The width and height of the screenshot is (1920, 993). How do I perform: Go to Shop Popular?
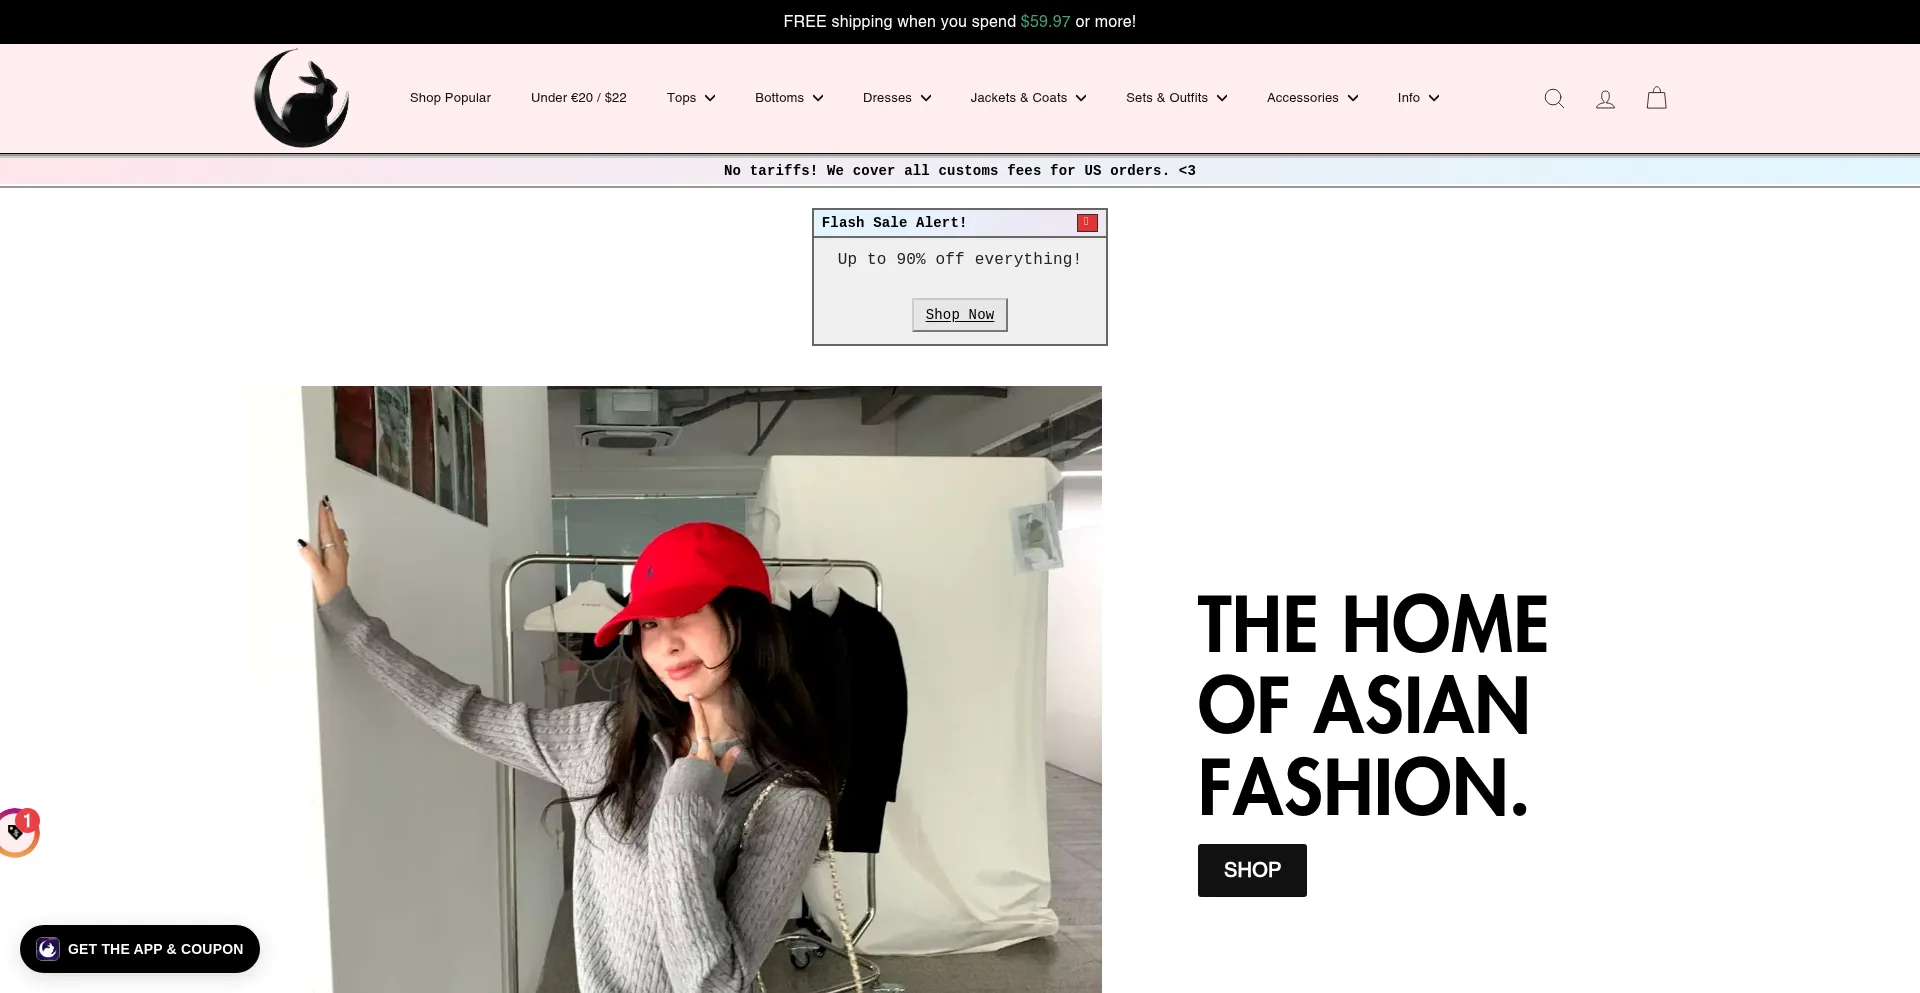pos(450,98)
